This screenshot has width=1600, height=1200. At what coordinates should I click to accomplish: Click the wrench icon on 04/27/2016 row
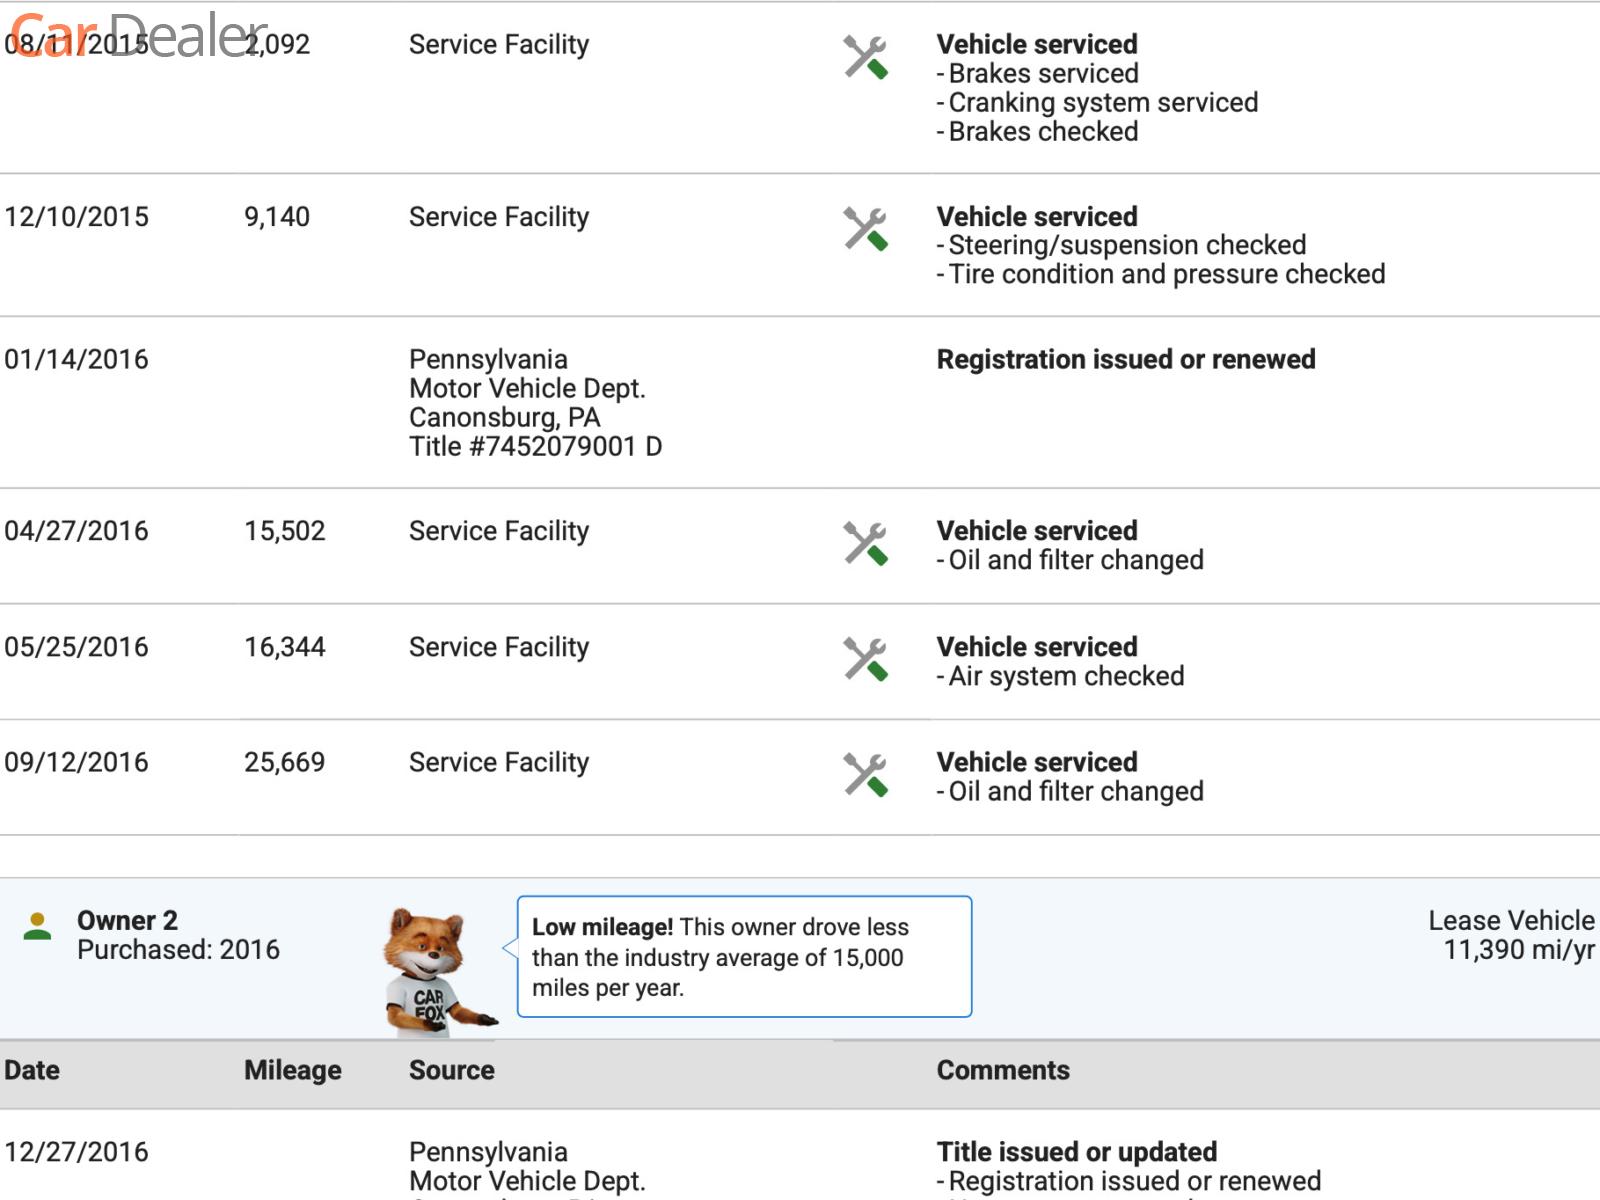865,544
